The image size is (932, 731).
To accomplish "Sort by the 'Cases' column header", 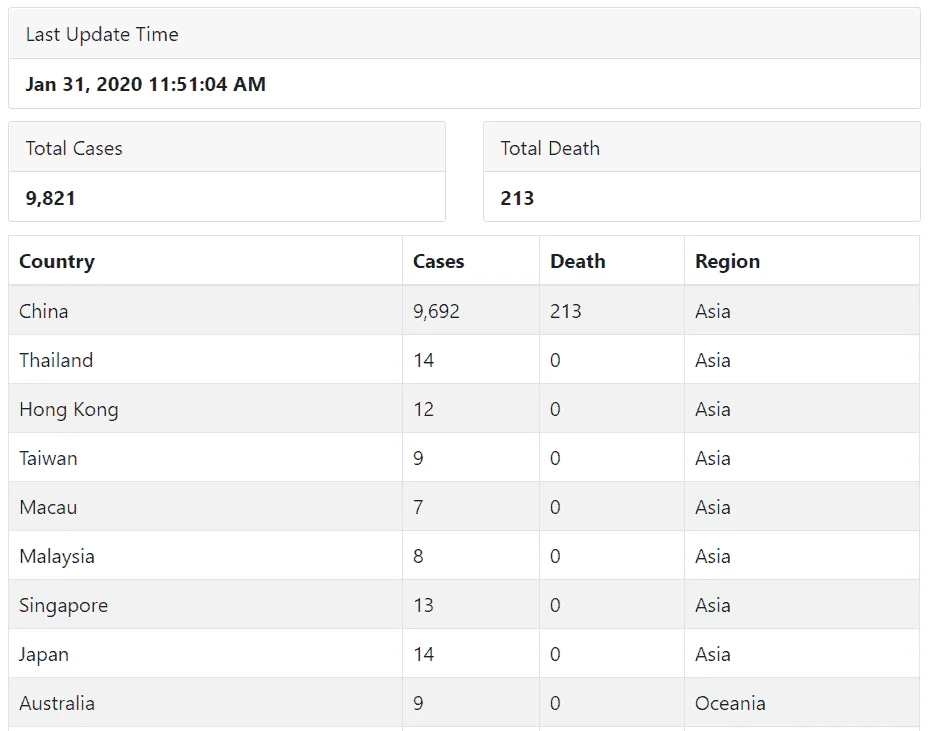I will pos(471,261).
